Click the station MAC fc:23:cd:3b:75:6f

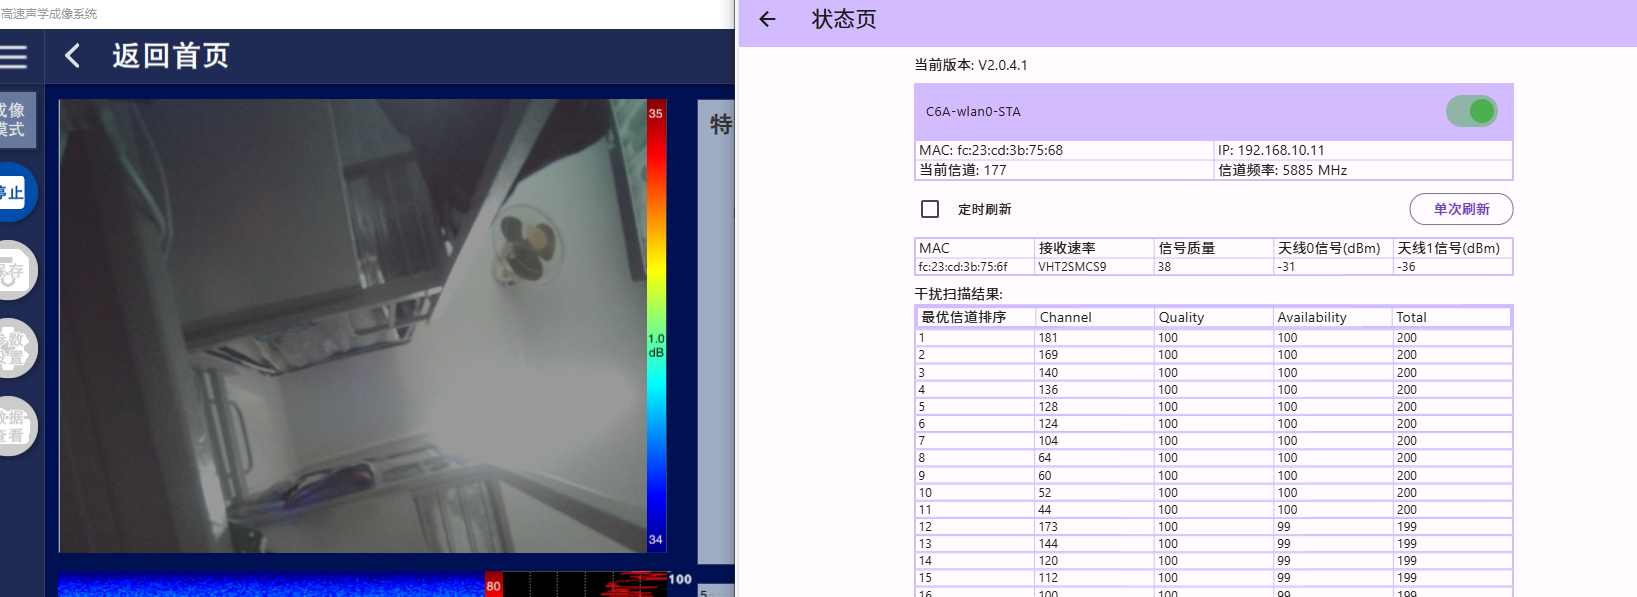963,267
